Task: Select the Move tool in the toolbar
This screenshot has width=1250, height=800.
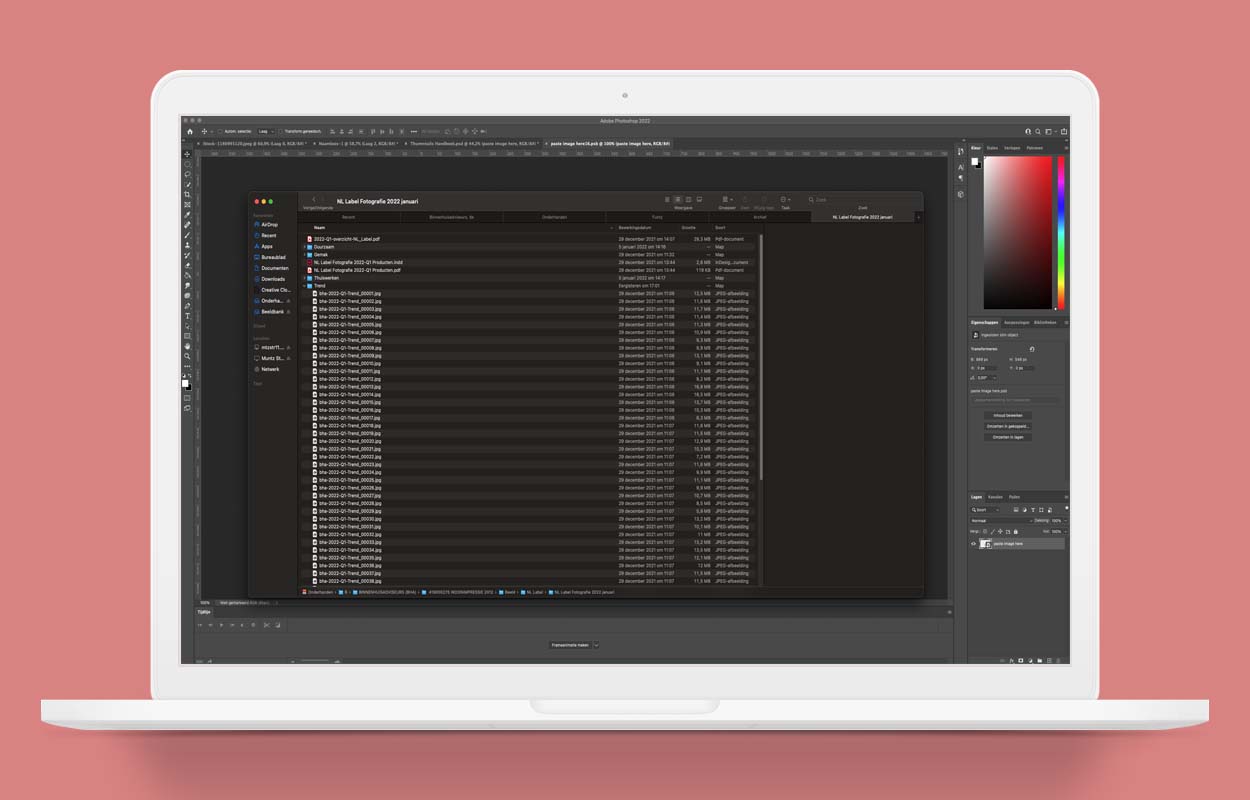Action: point(186,154)
